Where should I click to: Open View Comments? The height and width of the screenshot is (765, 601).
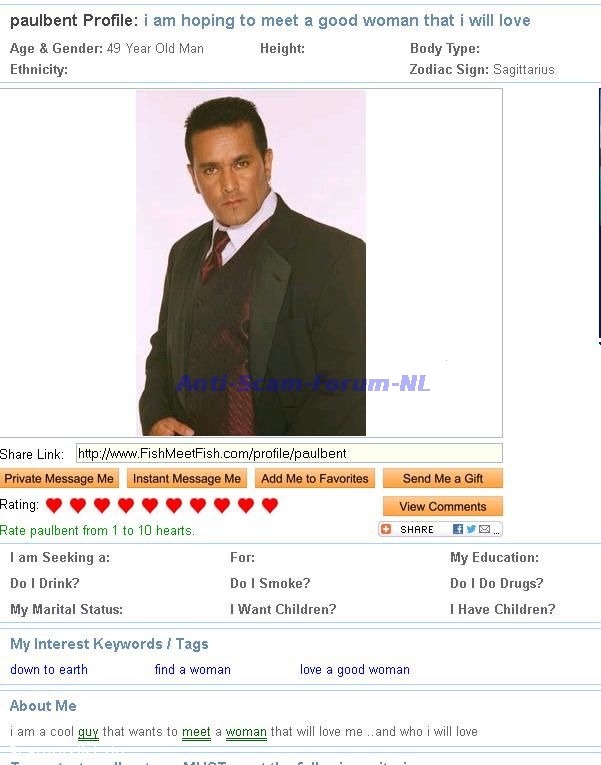[x=442, y=506]
